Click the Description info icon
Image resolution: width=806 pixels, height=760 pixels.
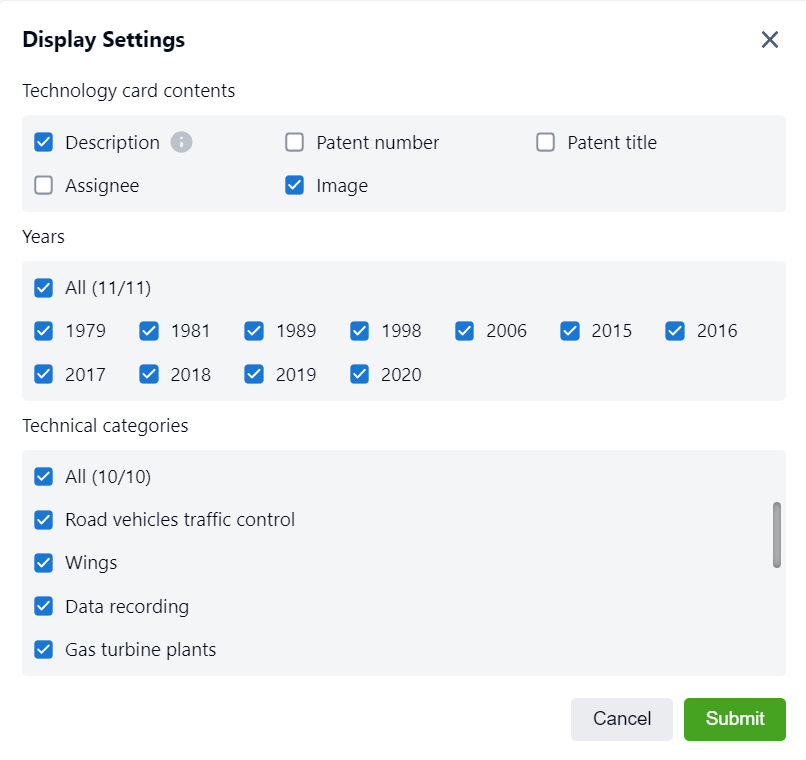point(181,142)
